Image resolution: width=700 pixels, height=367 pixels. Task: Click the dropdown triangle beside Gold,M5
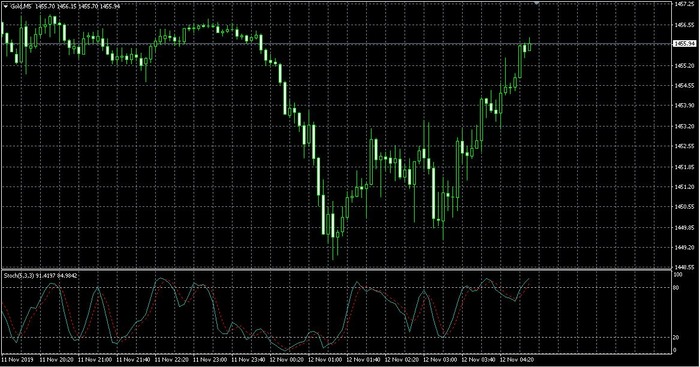click(x=6, y=7)
